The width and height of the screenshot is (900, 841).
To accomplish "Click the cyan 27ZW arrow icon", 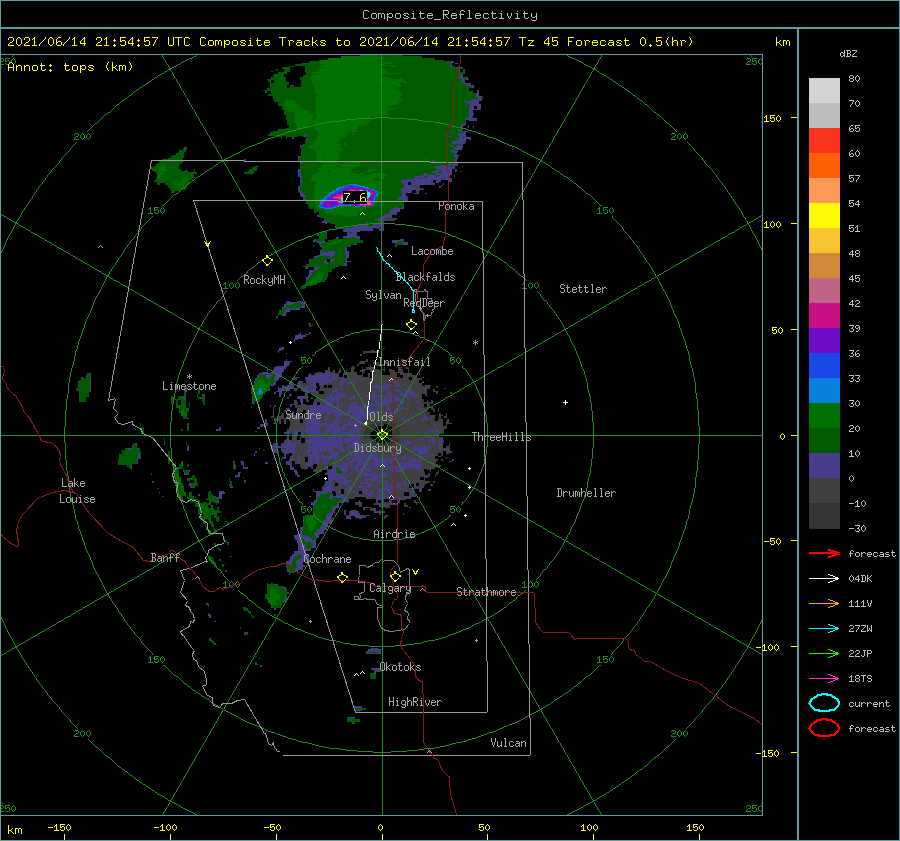I will (824, 629).
